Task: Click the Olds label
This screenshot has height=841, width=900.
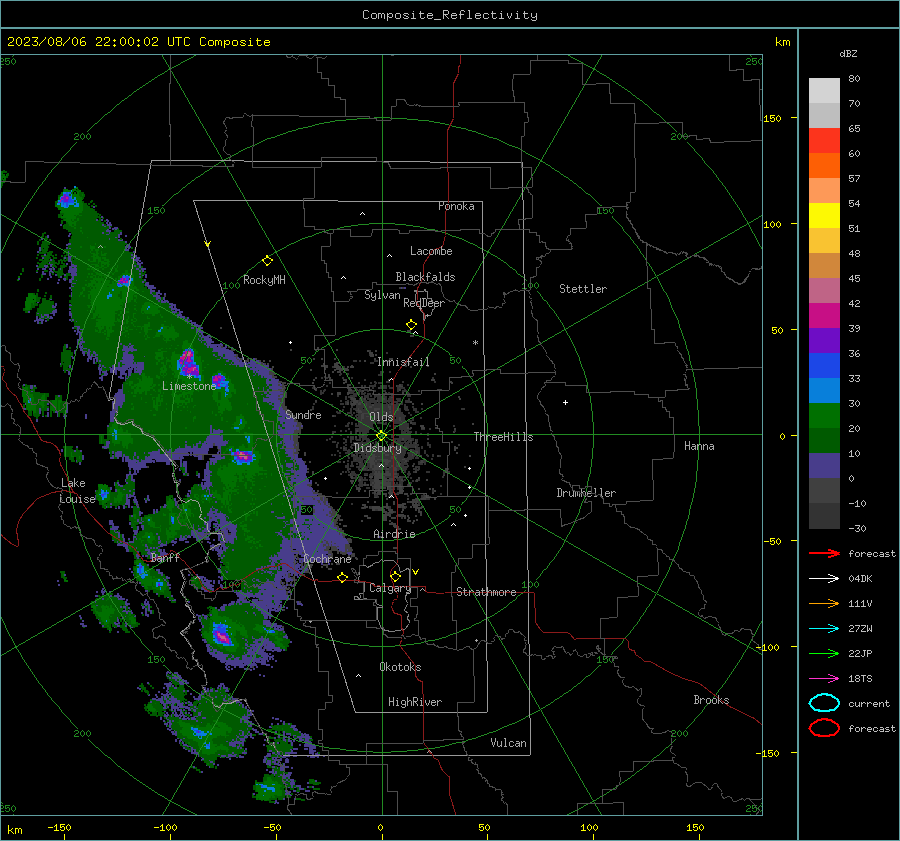Action: (x=381, y=417)
